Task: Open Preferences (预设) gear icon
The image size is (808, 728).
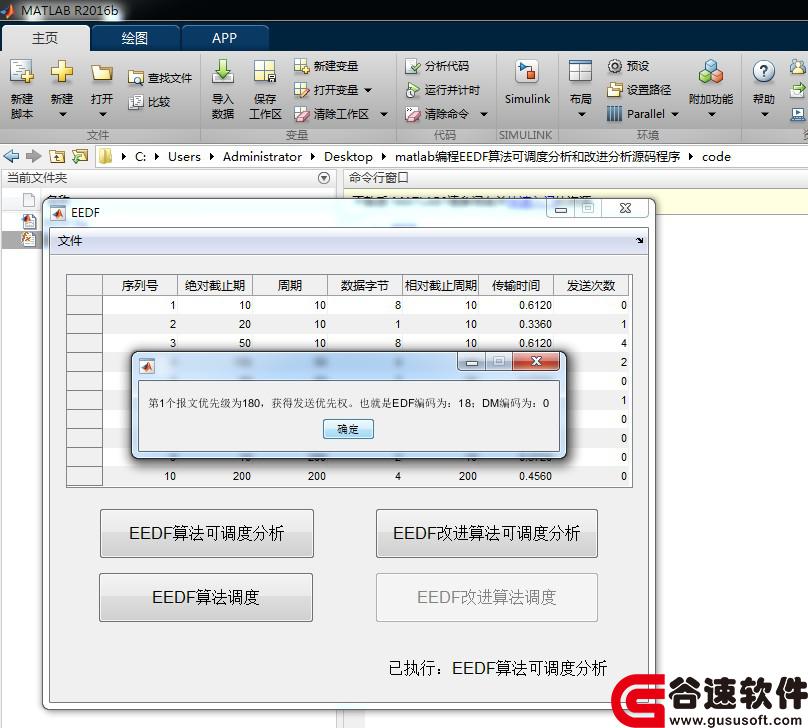Action: coord(614,66)
